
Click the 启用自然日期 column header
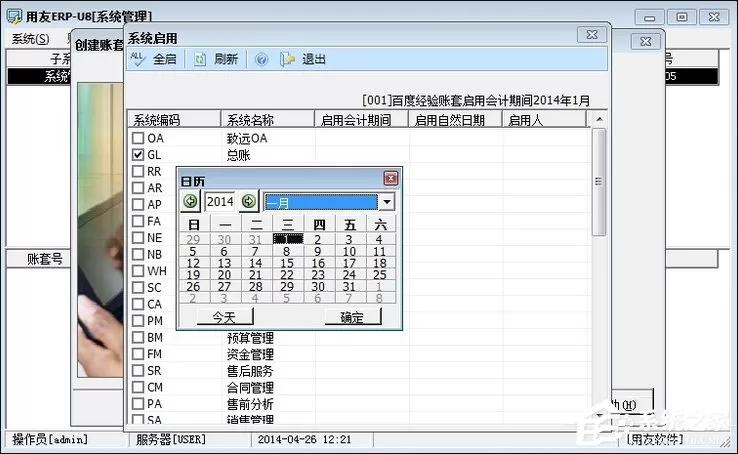tap(455, 119)
